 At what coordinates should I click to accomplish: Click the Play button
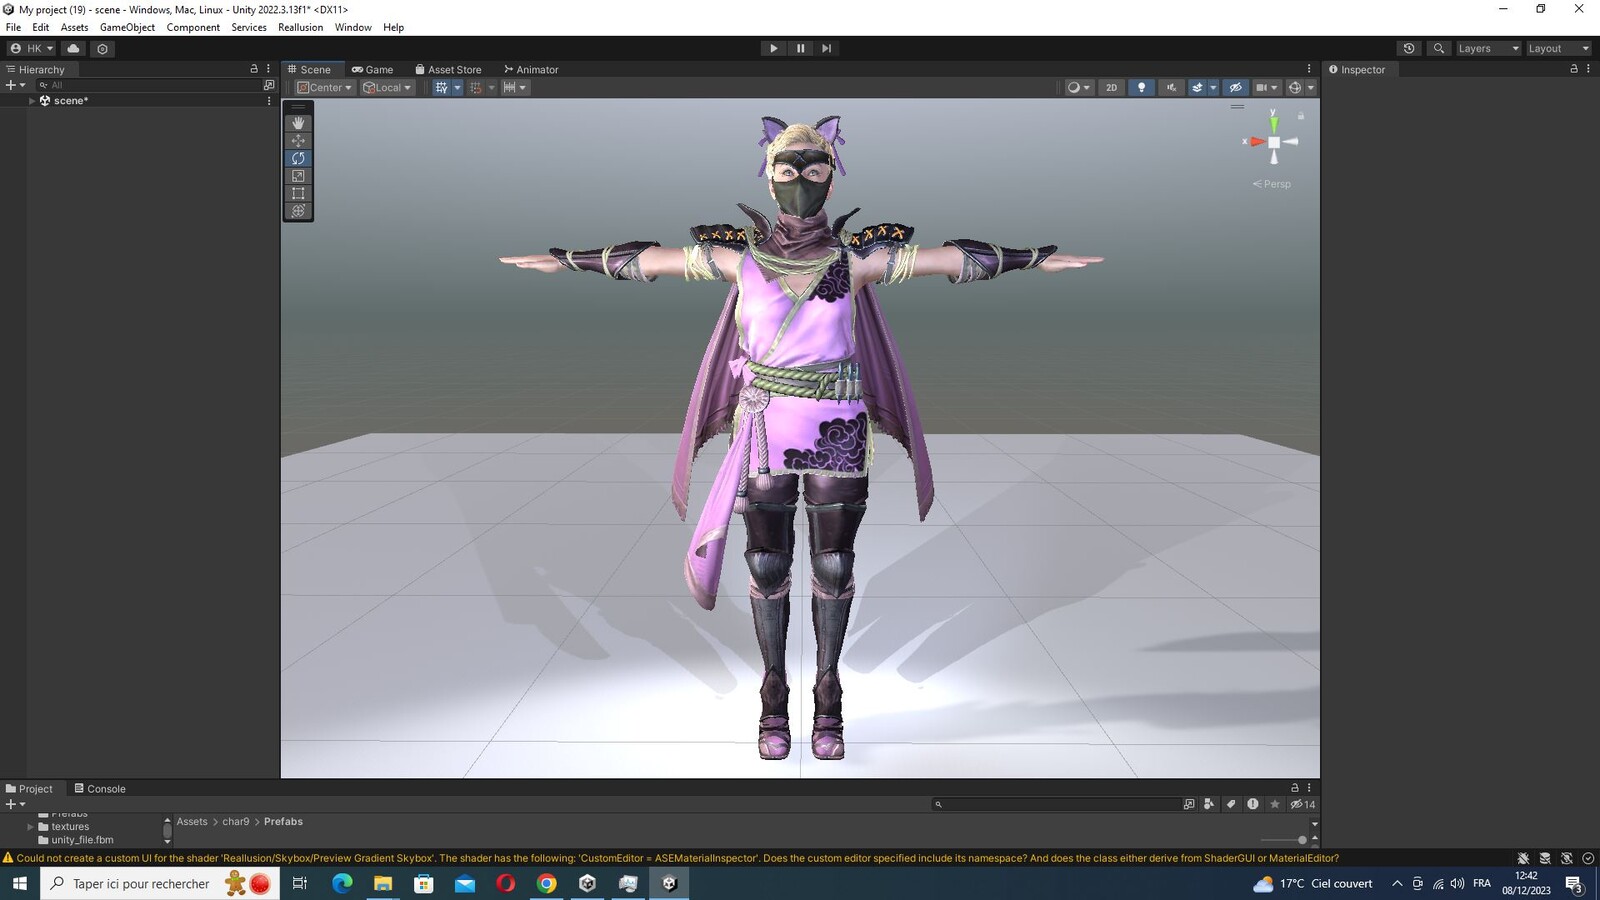[x=773, y=48]
